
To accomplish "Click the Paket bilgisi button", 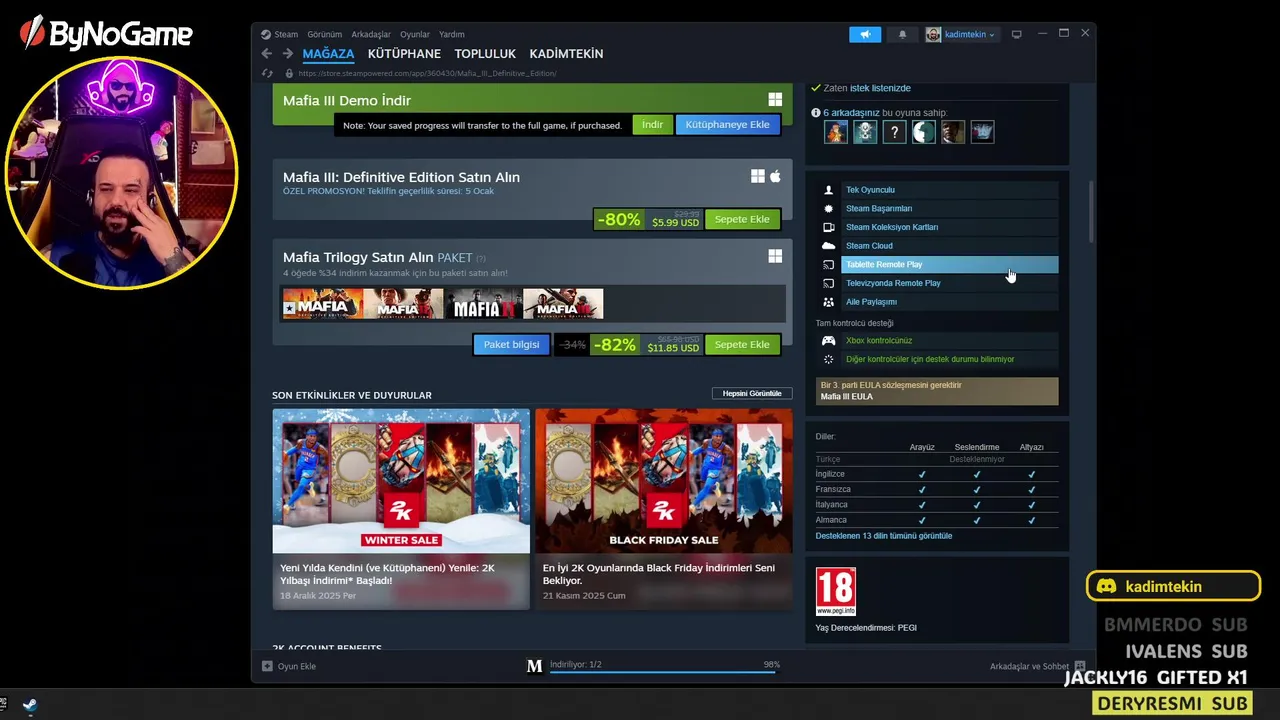I will coord(511,344).
